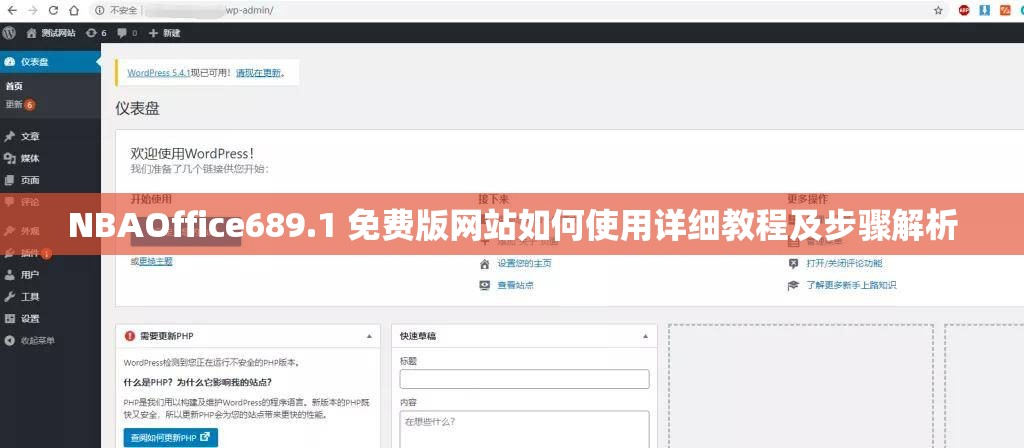Click the 仪表盘 page heading
Image resolution: width=1024 pixels, height=448 pixels.
[x=137, y=108]
